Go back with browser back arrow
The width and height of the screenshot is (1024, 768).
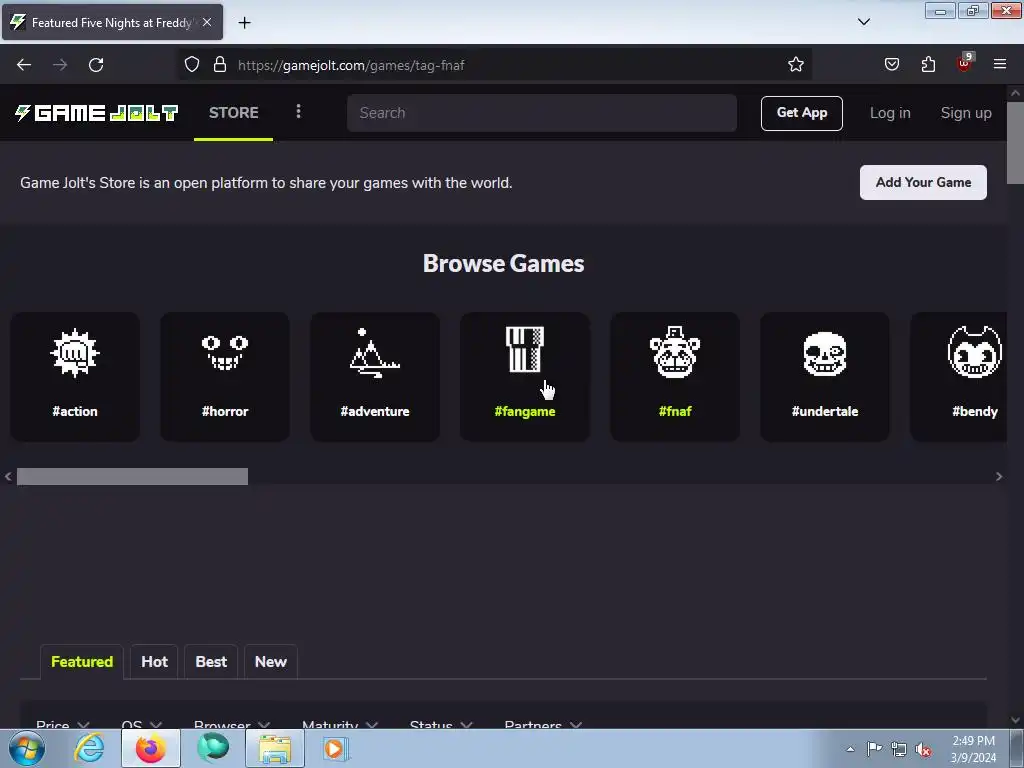[x=24, y=65]
